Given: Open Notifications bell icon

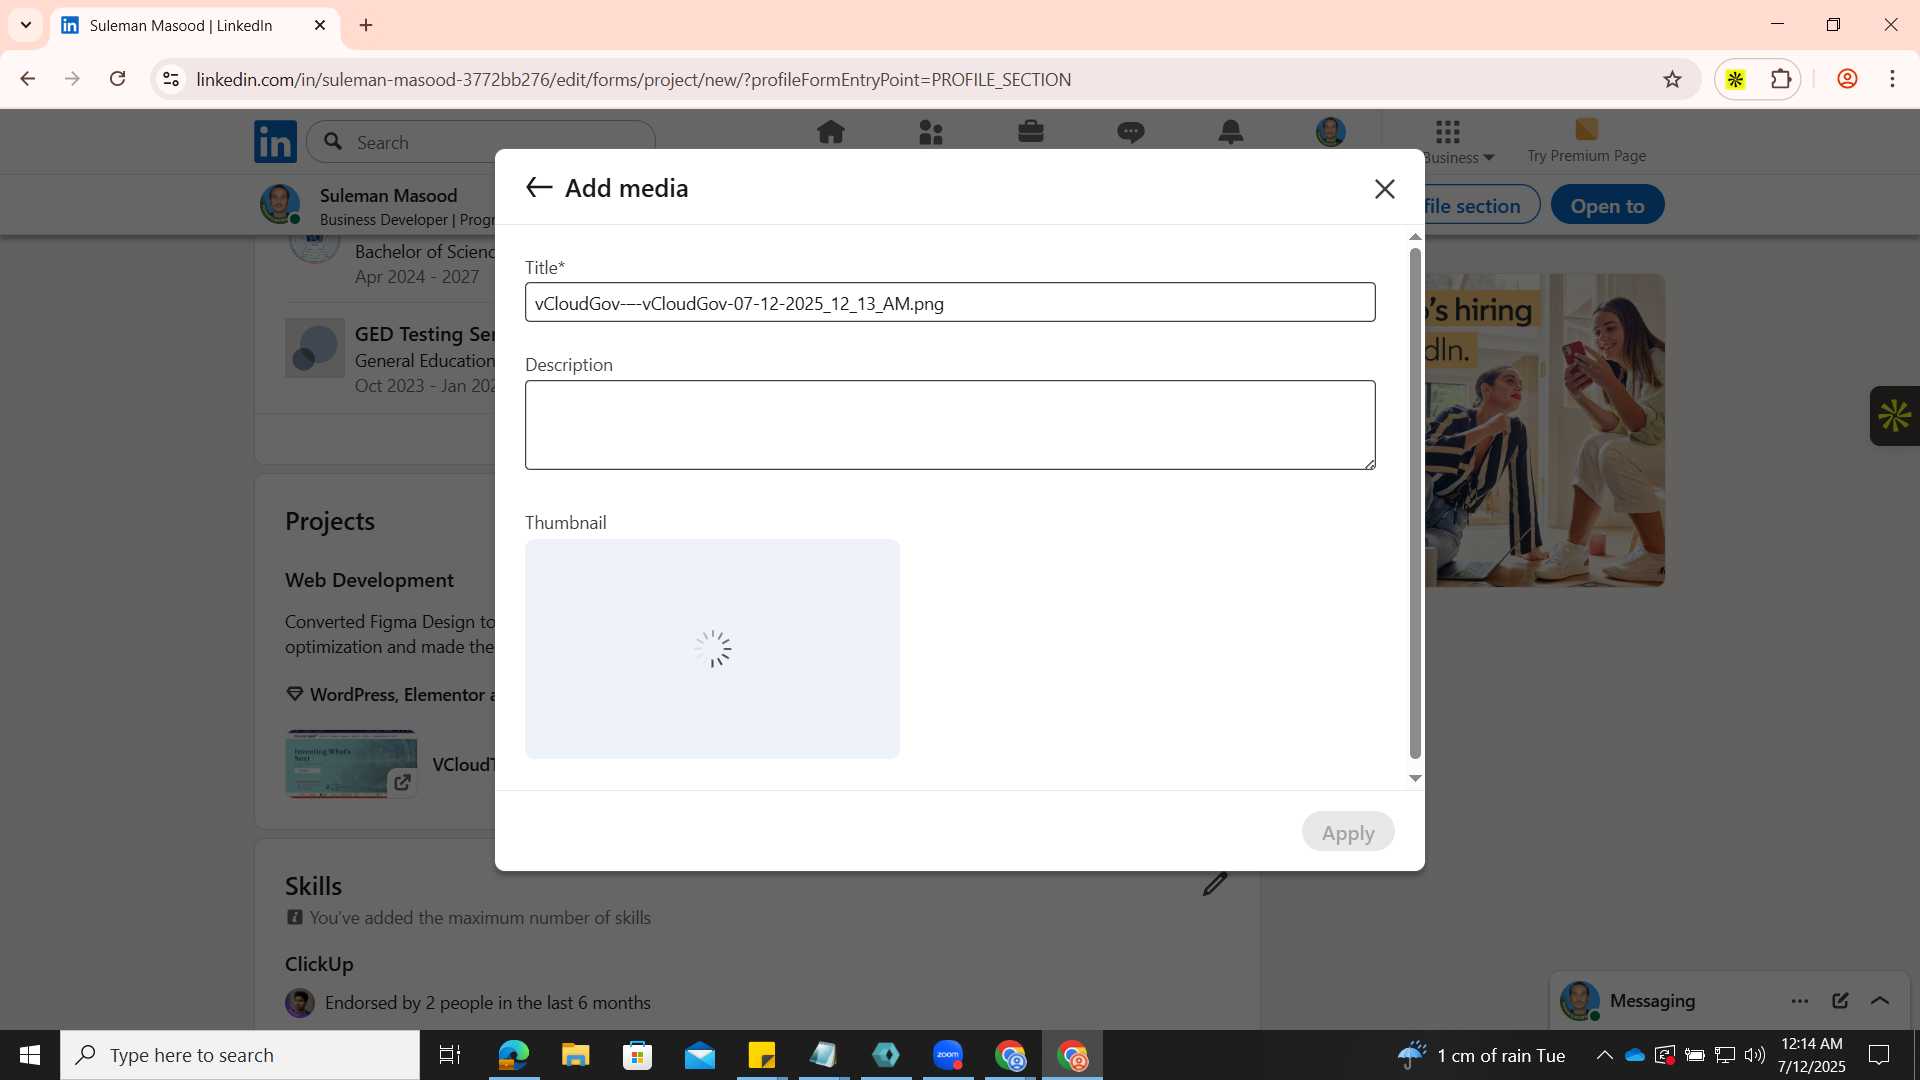Looking at the screenshot, I should pyautogui.click(x=1231, y=132).
